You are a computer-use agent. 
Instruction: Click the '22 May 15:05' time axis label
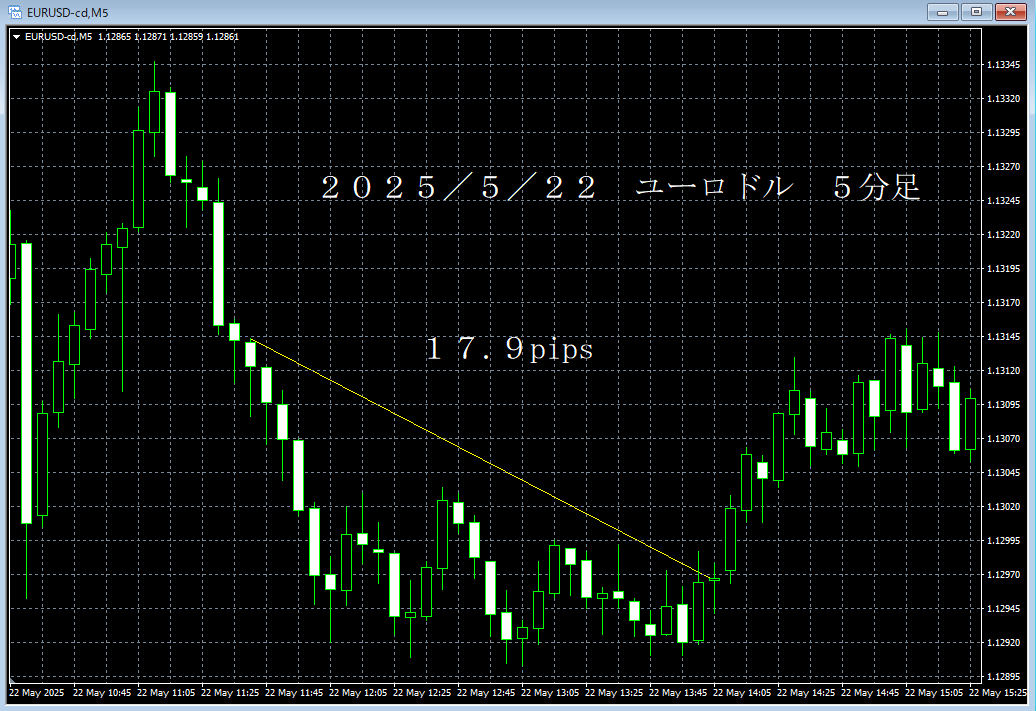point(935,692)
